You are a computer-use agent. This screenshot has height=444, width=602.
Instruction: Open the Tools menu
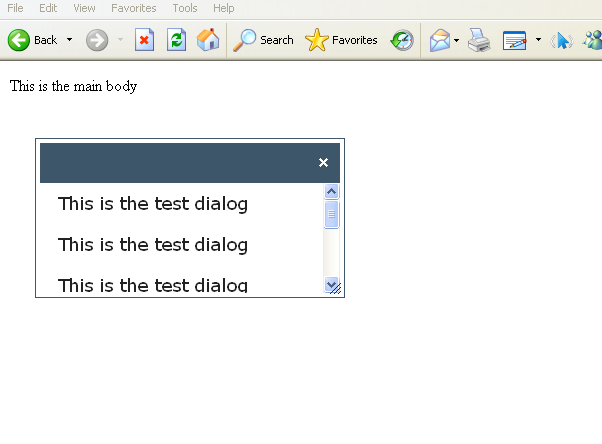184,8
